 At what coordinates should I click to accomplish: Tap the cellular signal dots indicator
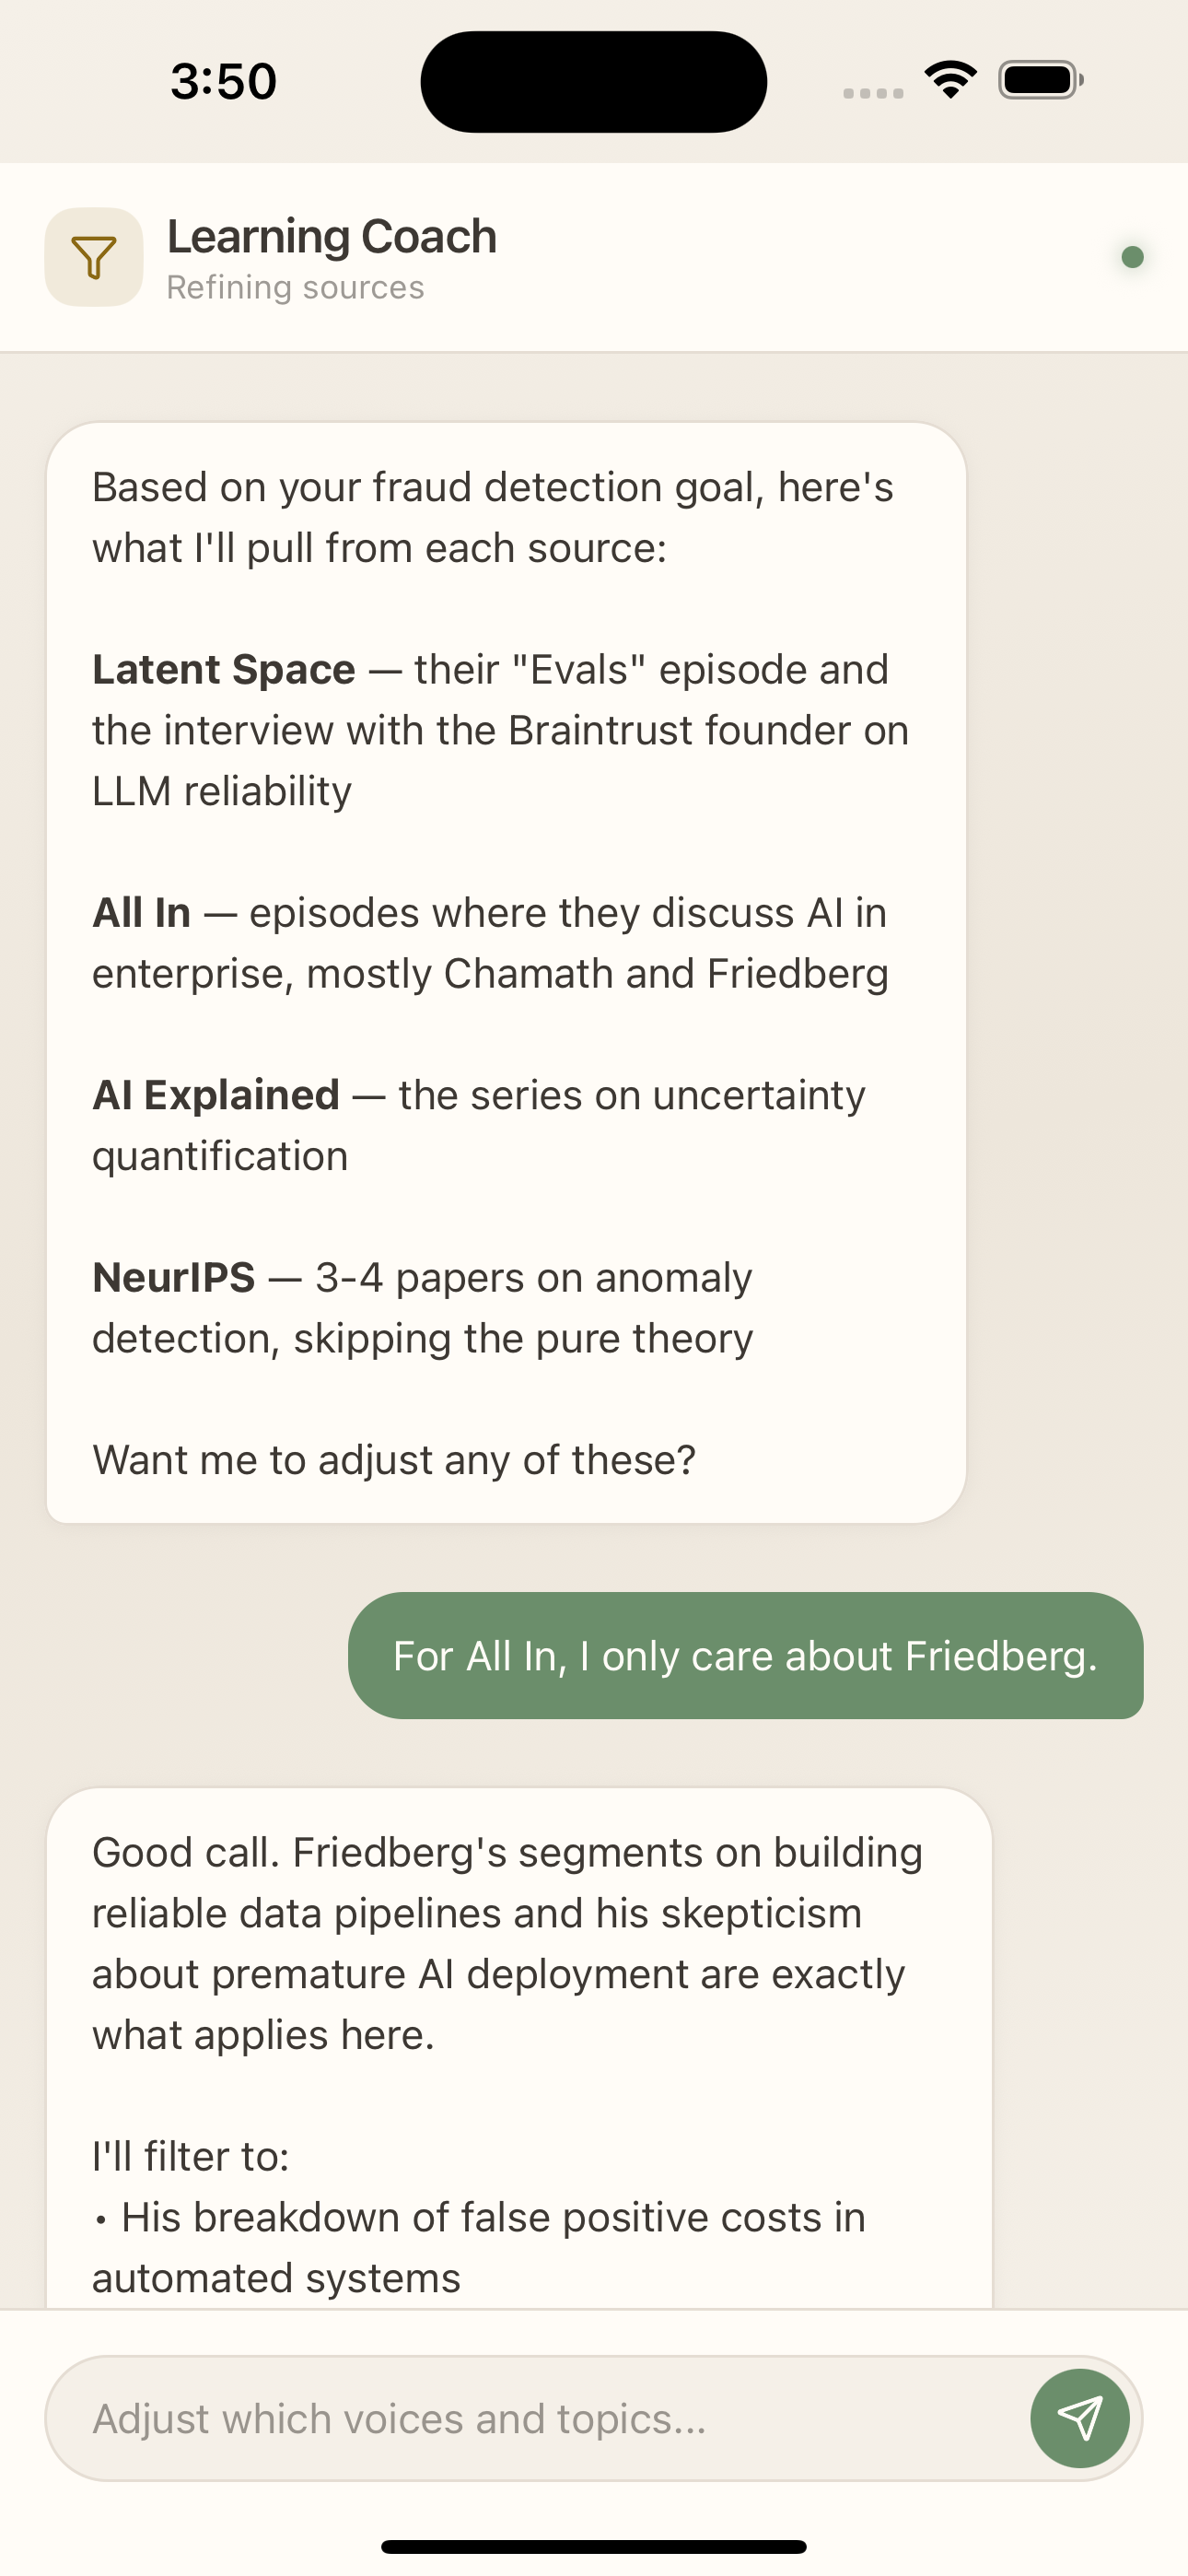tap(873, 93)
